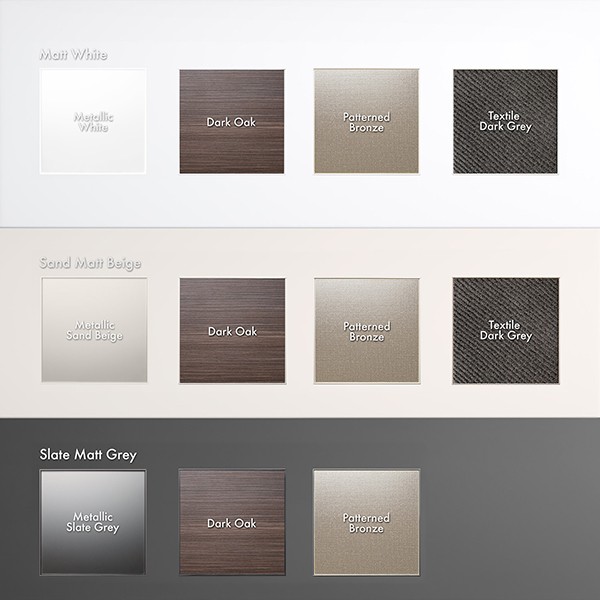
Task: Click the 'Metallic Sand Beige' text label
Action: 94,331
